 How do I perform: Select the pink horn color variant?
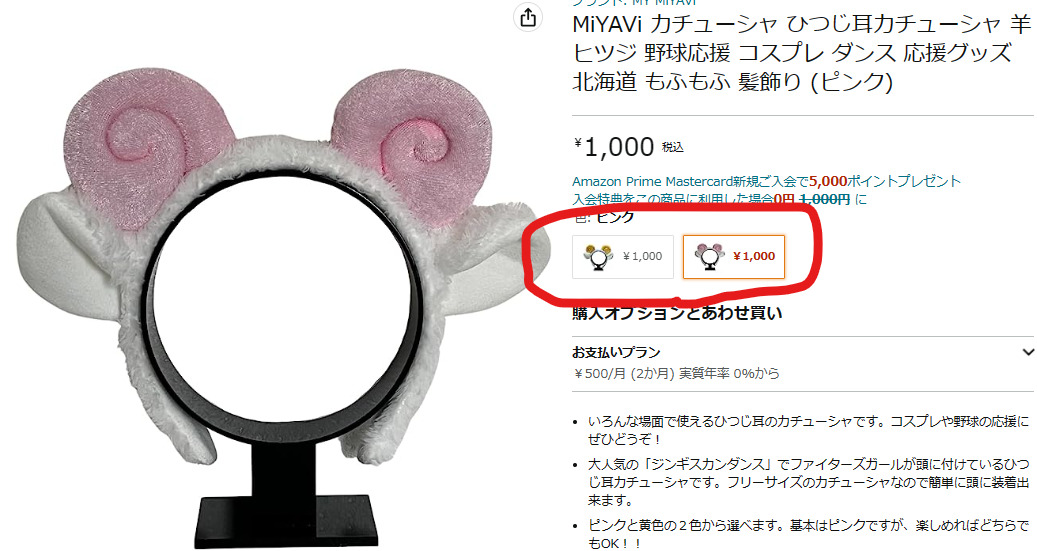[x=733, y=257]
